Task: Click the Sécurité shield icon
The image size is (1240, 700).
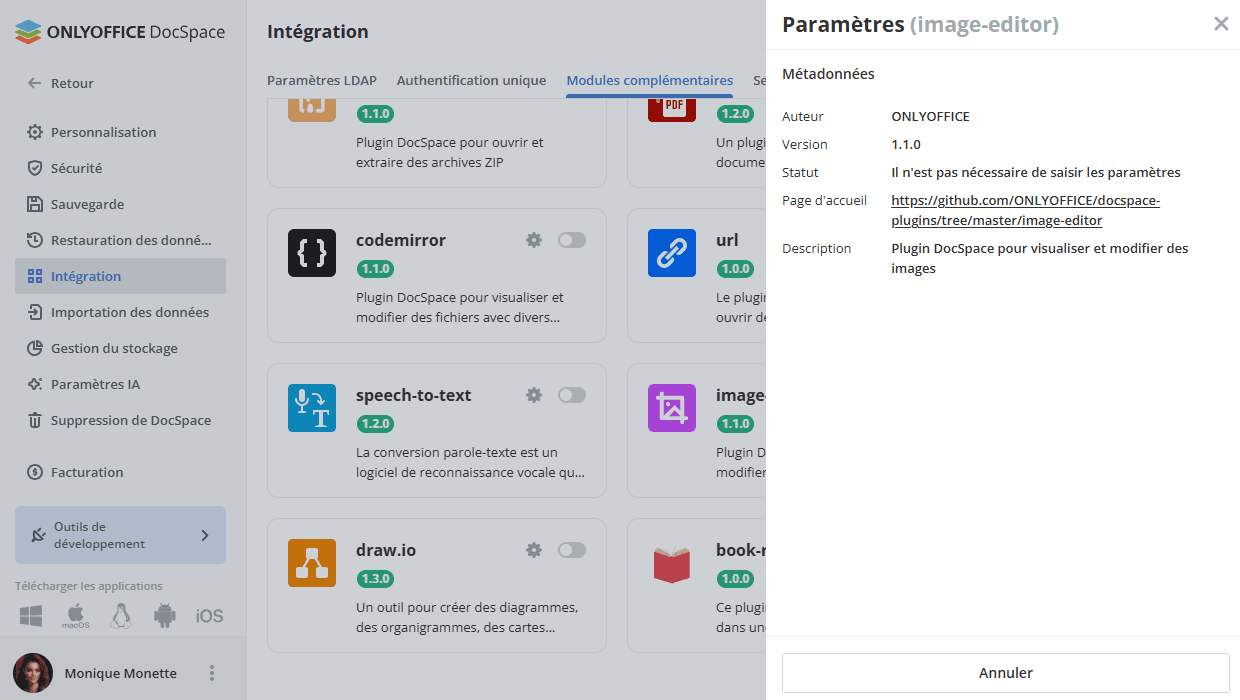Action: (35, 168)
